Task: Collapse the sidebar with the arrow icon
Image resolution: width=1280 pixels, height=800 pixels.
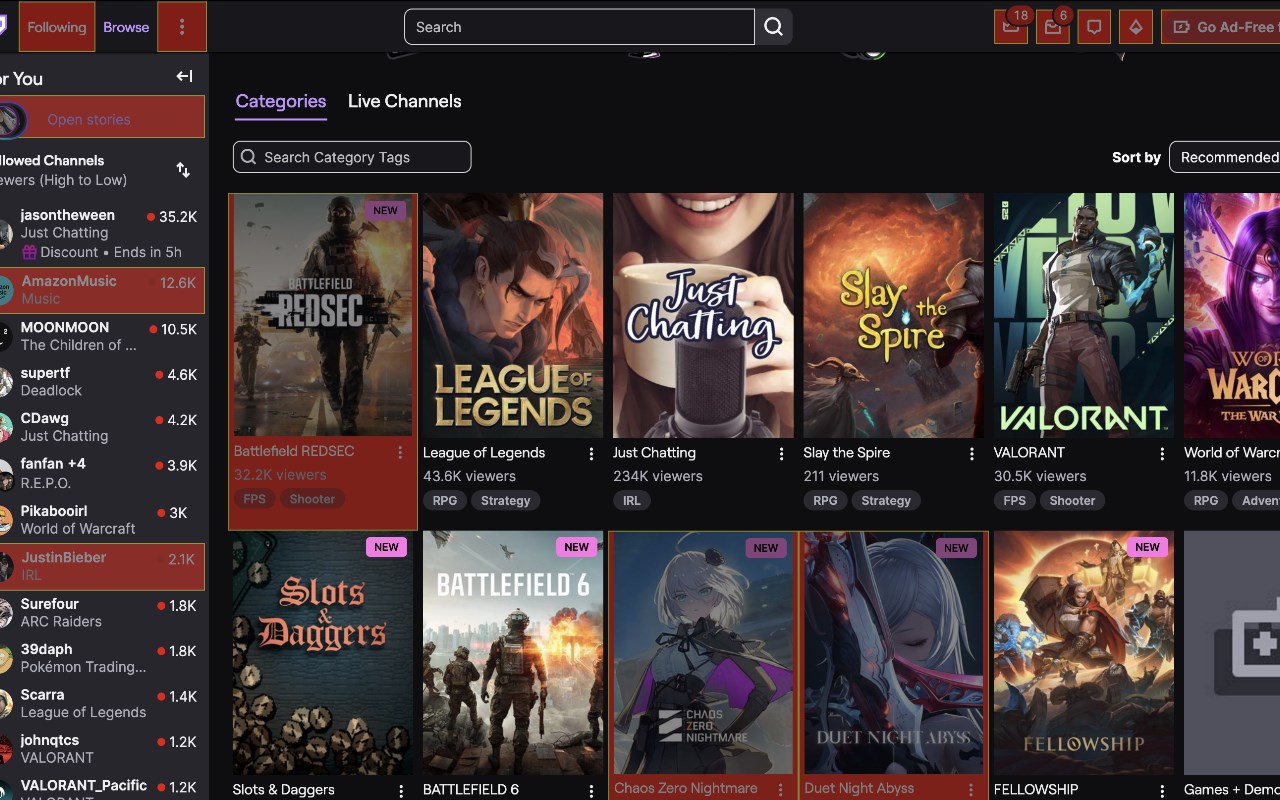Action: click(184, 77)
